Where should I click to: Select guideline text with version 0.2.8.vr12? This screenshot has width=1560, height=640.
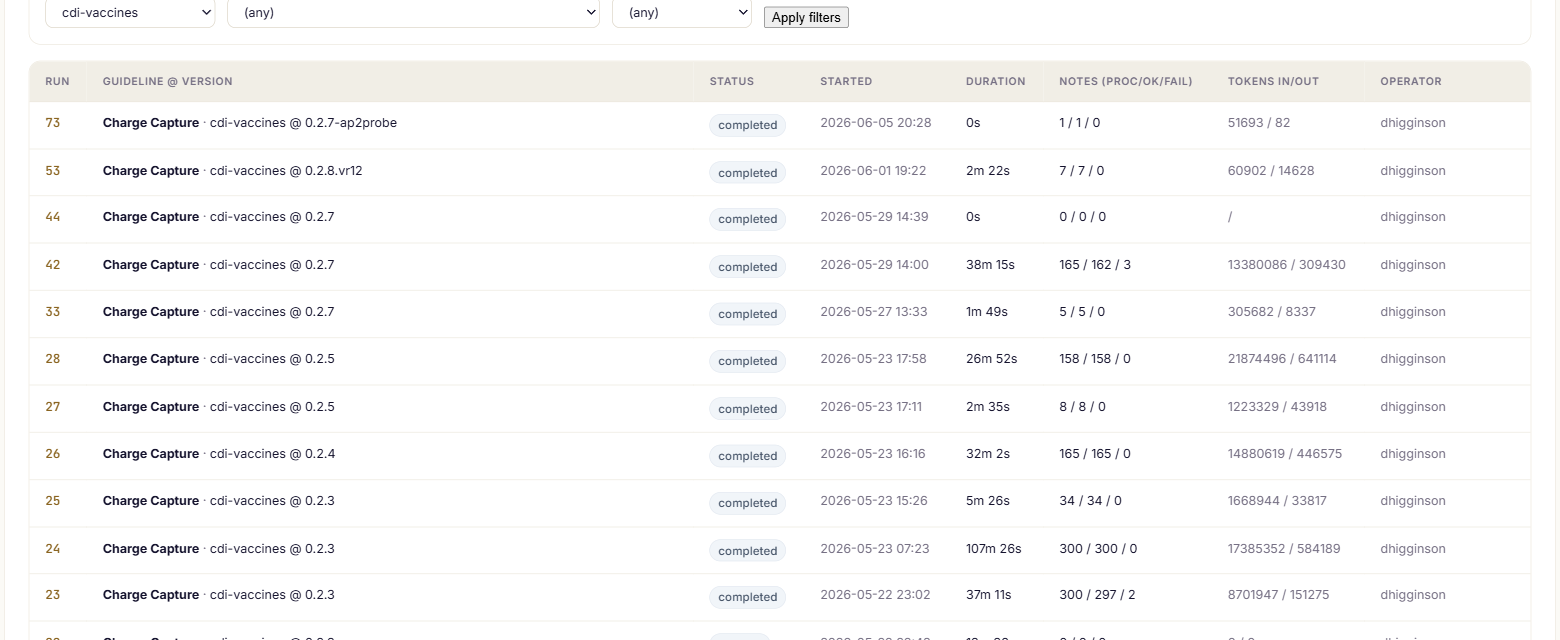pyautogui.click(x=233, y=171)
